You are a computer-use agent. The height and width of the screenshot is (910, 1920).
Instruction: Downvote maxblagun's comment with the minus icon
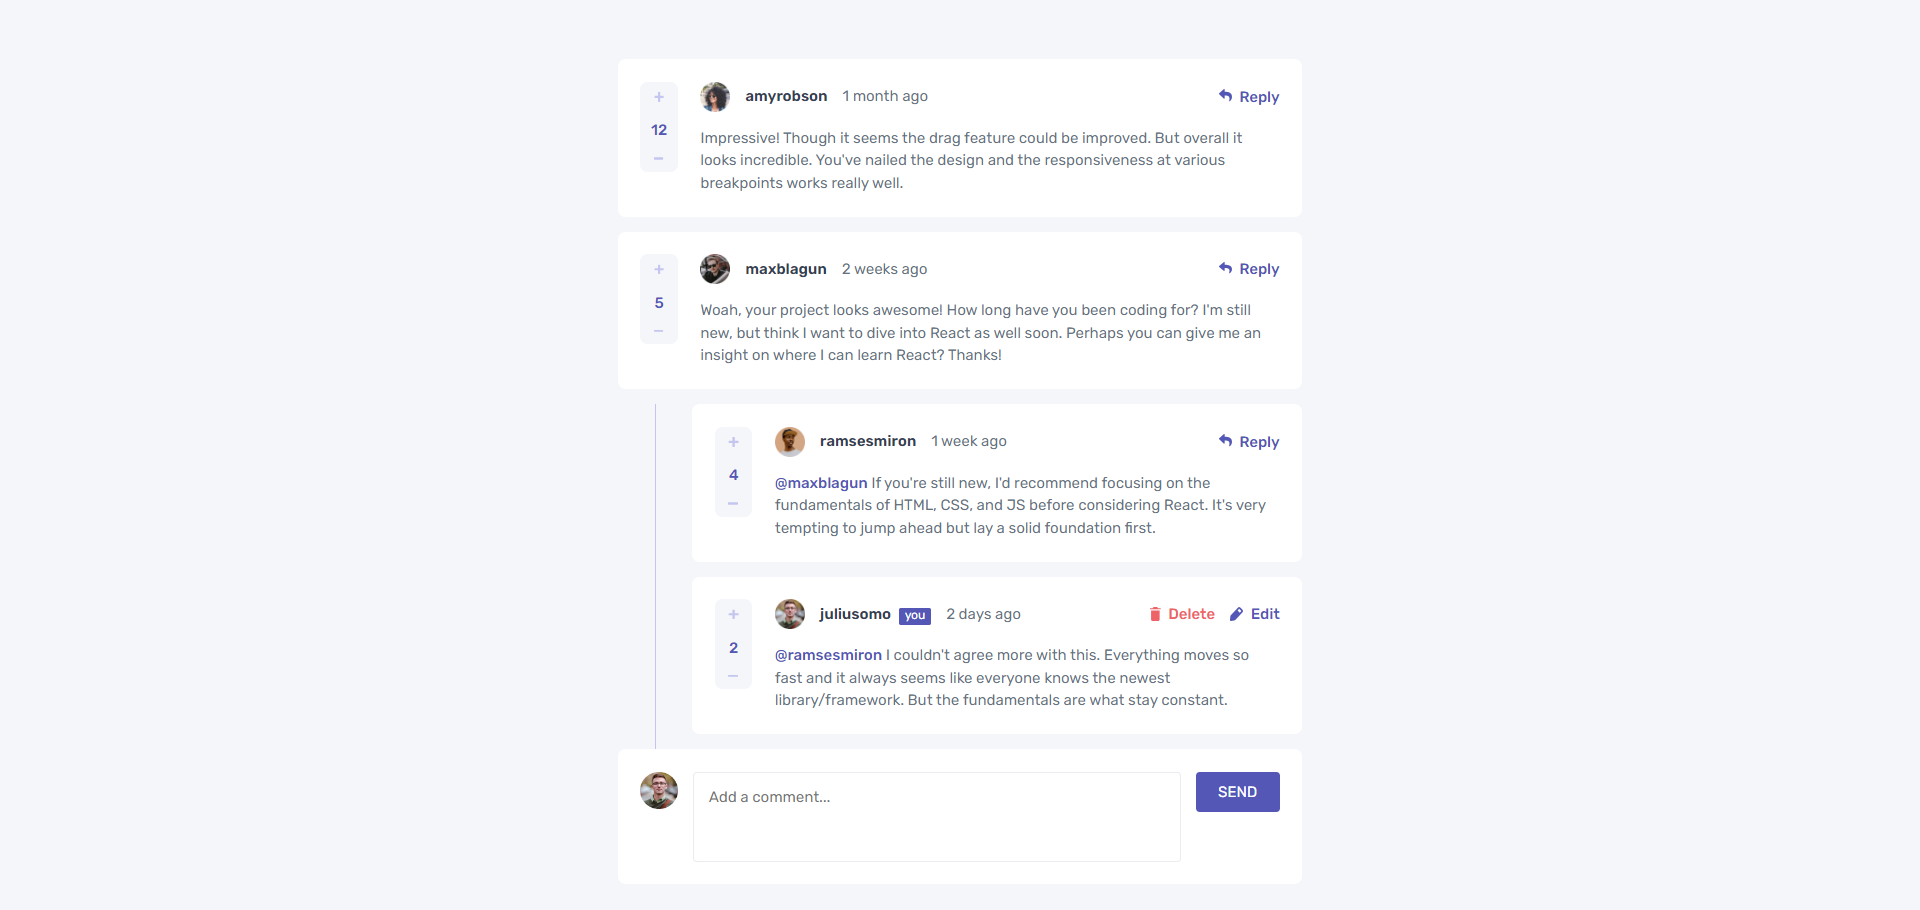659,331
